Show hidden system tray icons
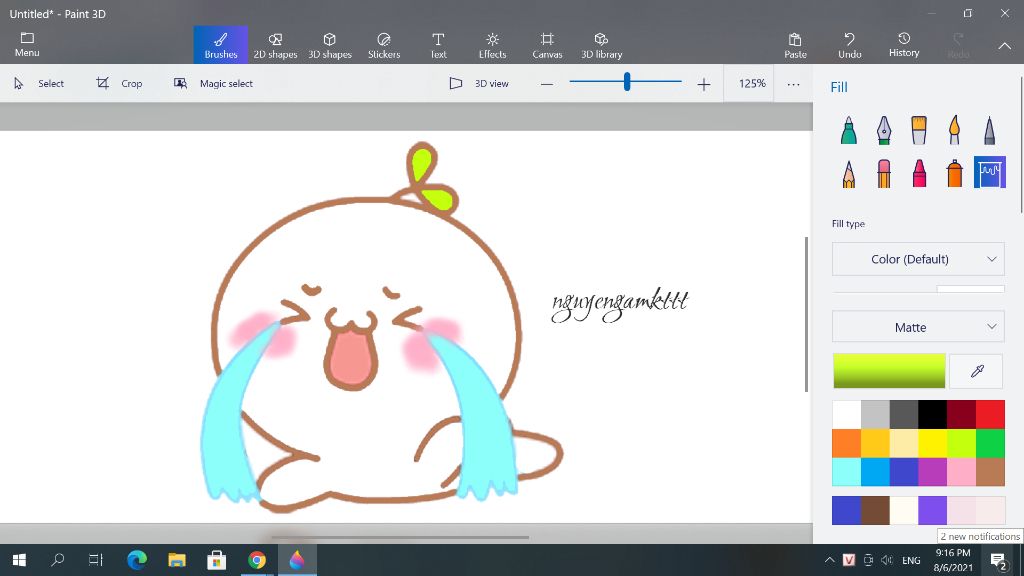The image size is (1024, 576). click(829, 560)
